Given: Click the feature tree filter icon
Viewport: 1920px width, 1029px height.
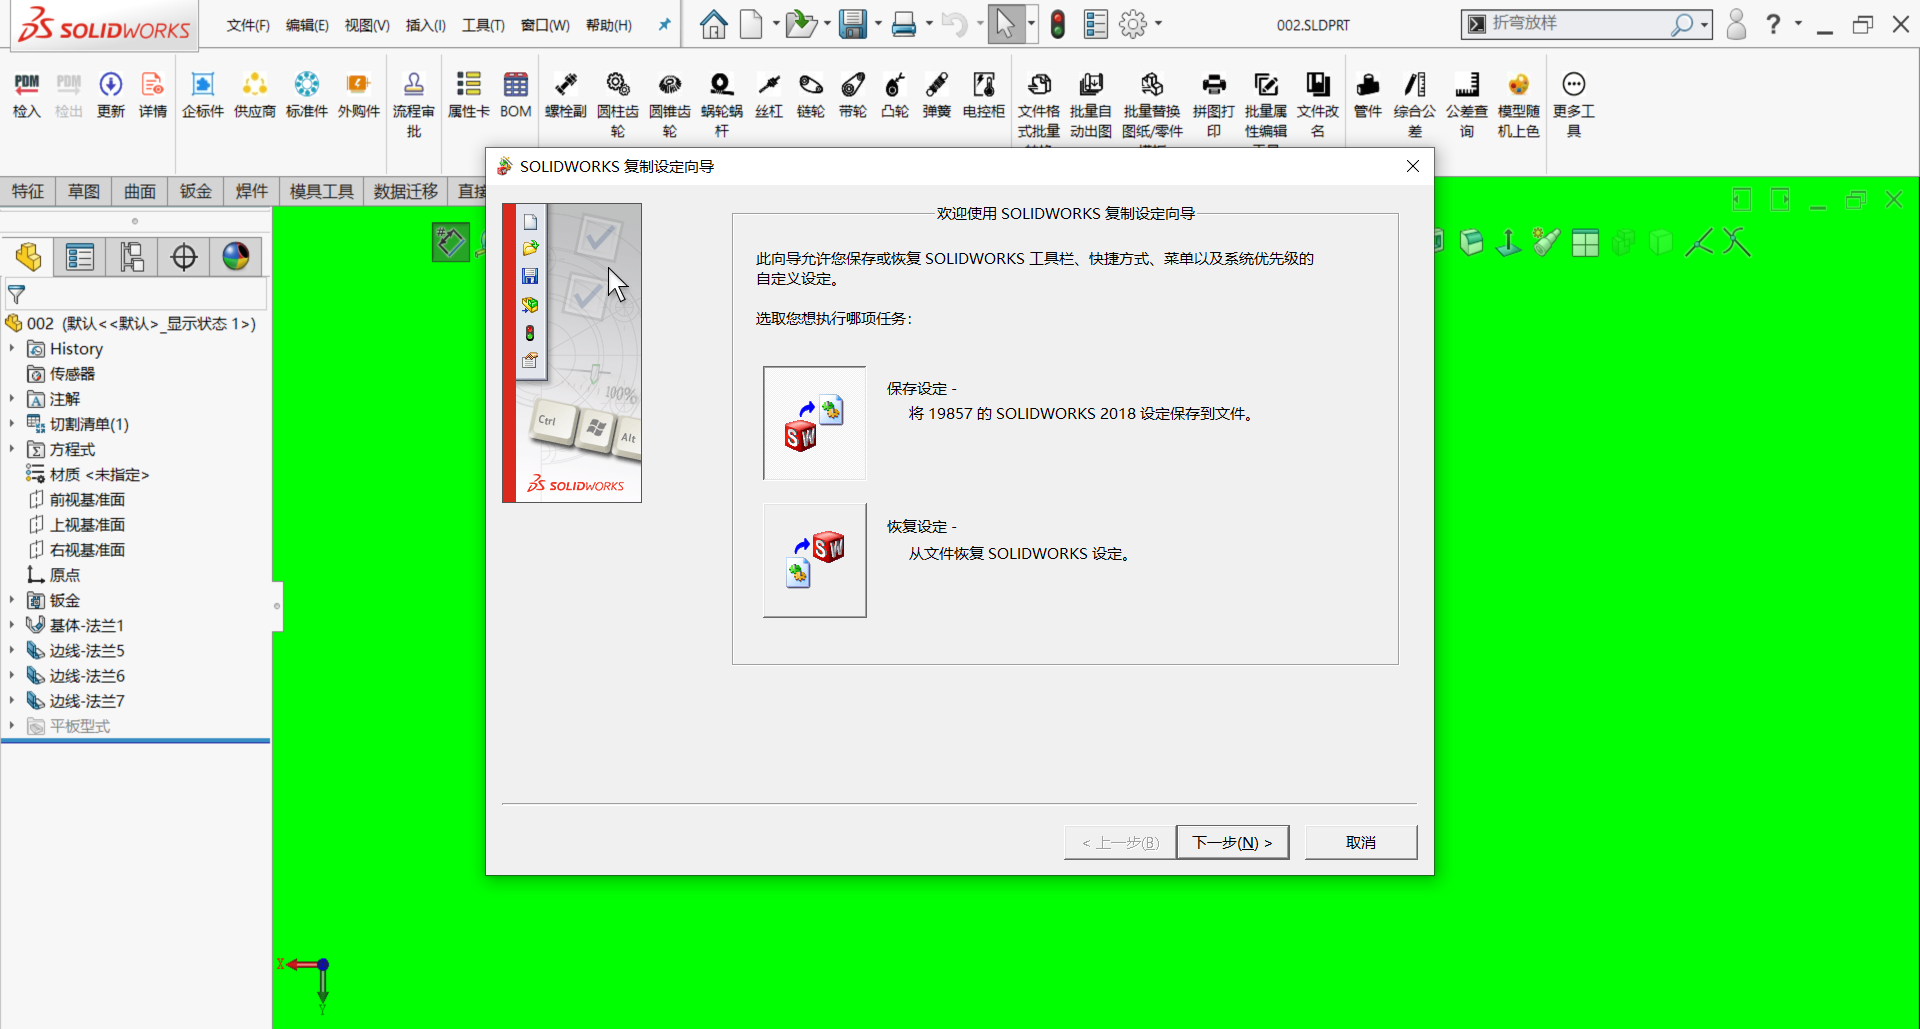Looking at the screenshot, I should point(17,294).
